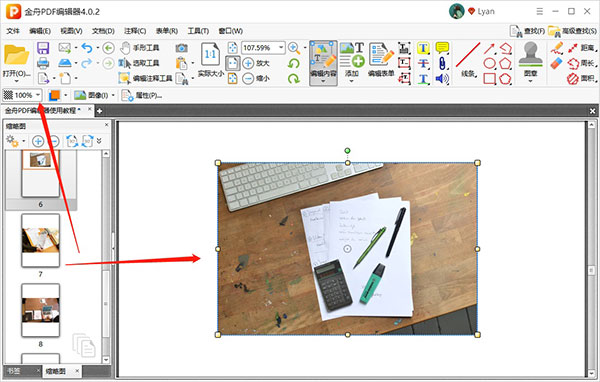Select the magnifier Zoom tool

click(x=294, y=48)
